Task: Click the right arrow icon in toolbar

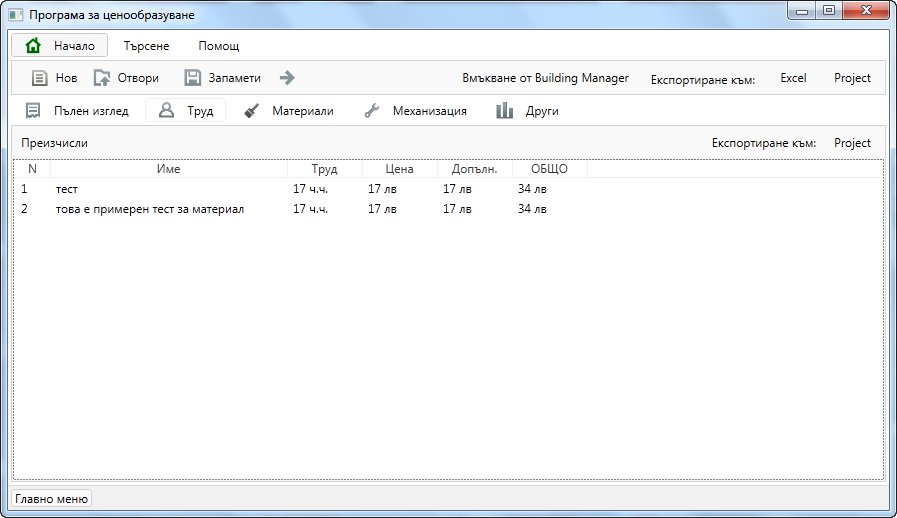Action: (x=287, y=78)
